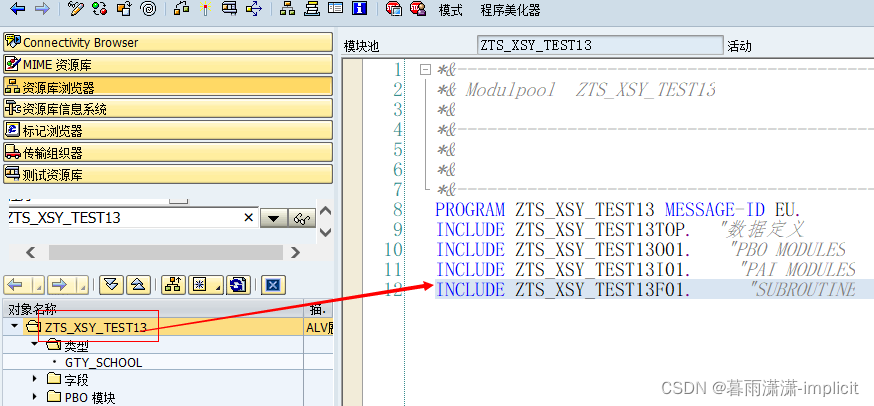
Task: Click the glasses Display button
Action: click(x=302, y=219)
